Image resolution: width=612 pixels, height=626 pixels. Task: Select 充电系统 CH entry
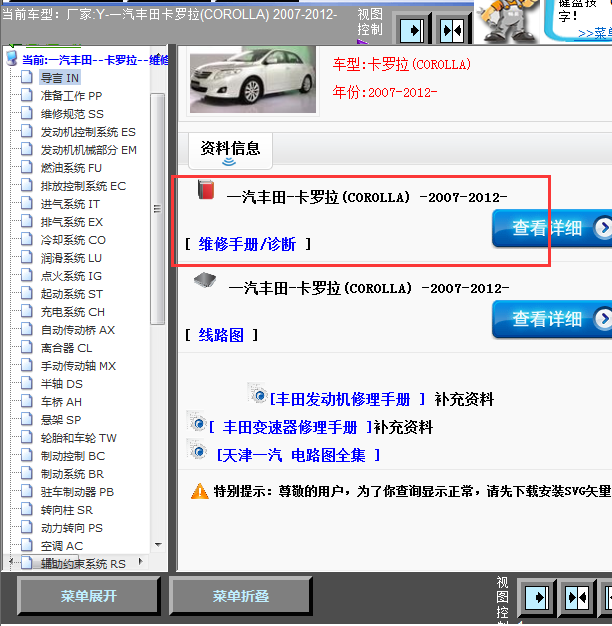(73, 312)
